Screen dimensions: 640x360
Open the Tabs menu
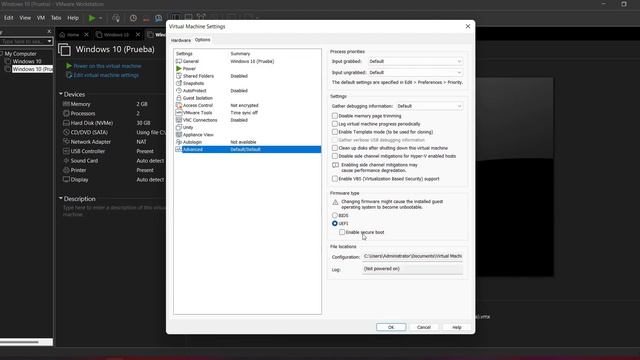(56, 18)
